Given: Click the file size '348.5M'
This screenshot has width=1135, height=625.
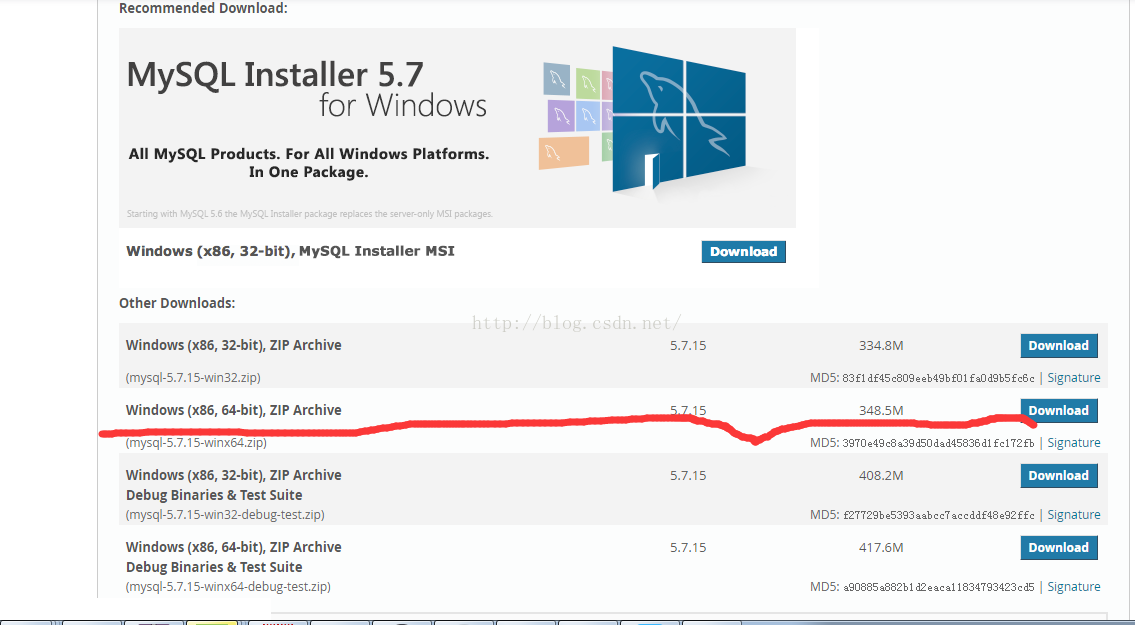Looking at the screenshot, I should tap(881, 411).
